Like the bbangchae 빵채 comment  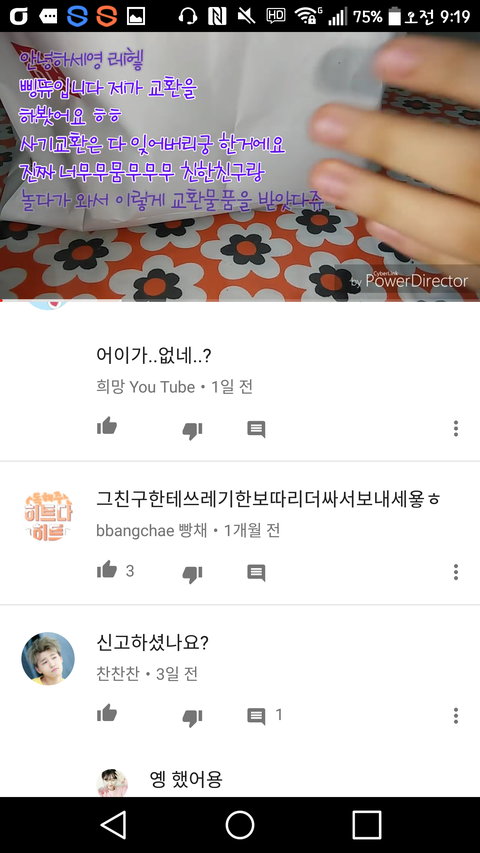pyautogui.click(x=107, y=570)
